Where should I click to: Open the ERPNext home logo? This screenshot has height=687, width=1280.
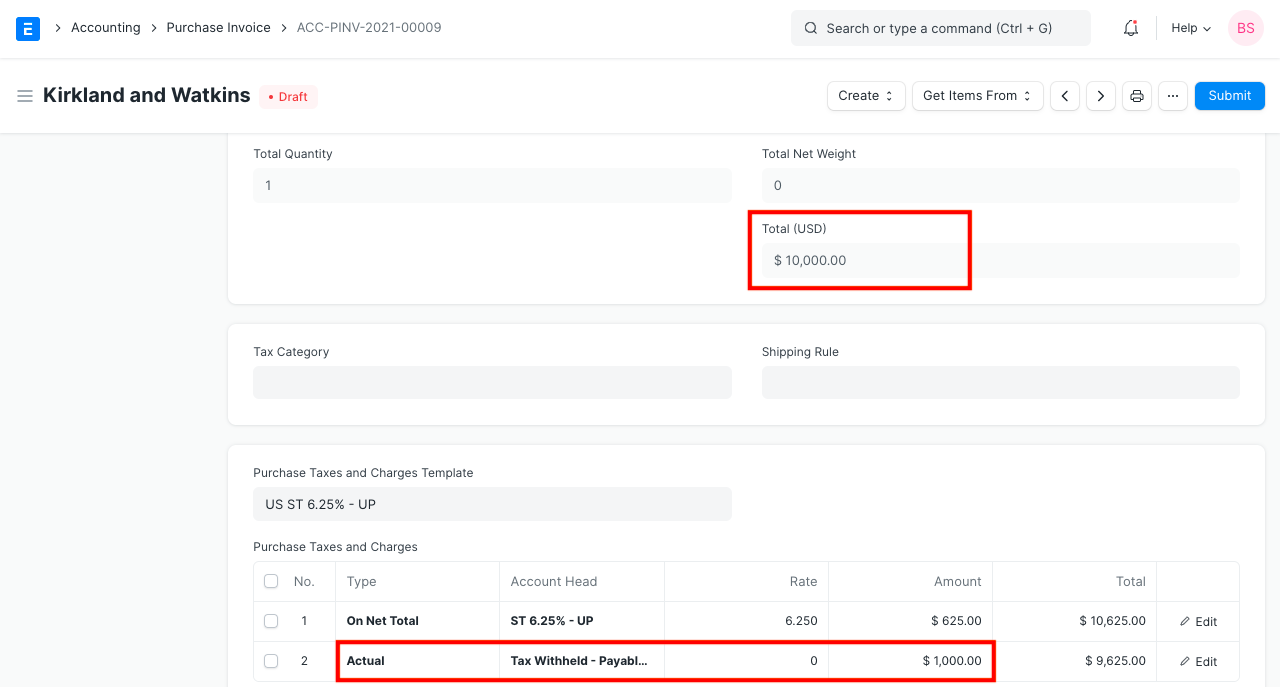pos(27,28)
